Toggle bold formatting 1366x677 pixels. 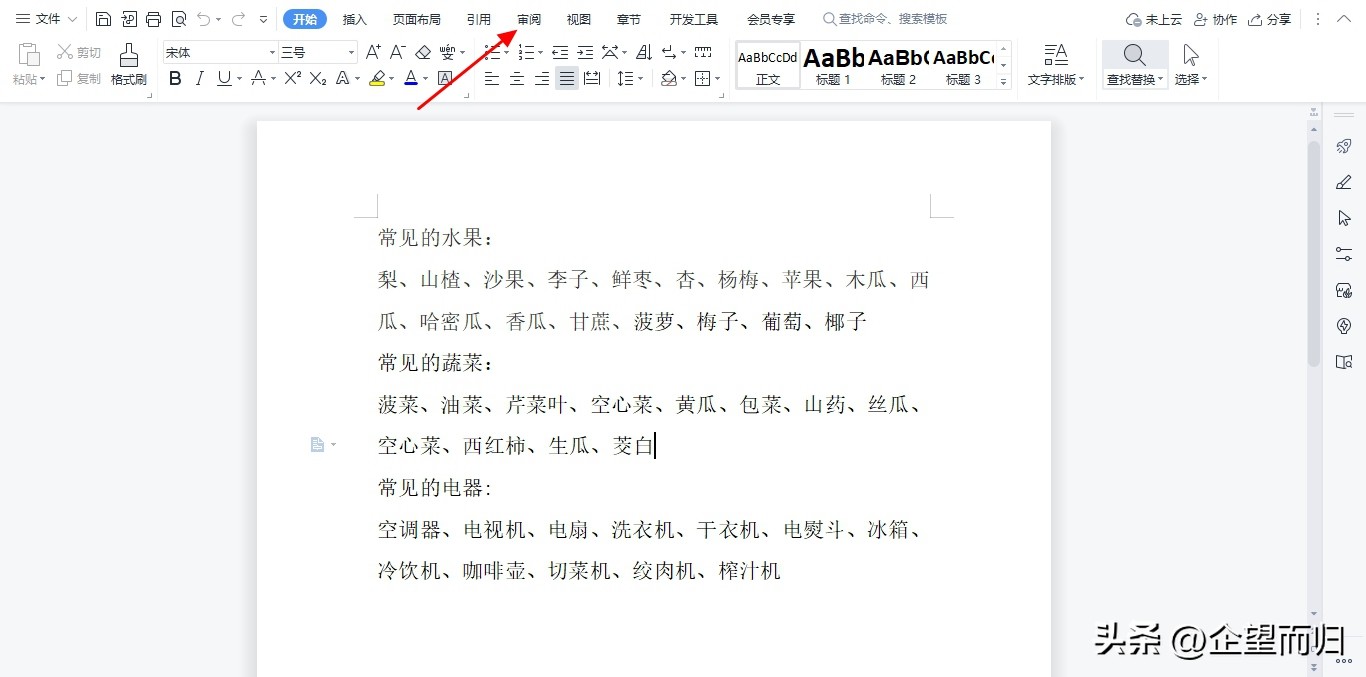175,78
